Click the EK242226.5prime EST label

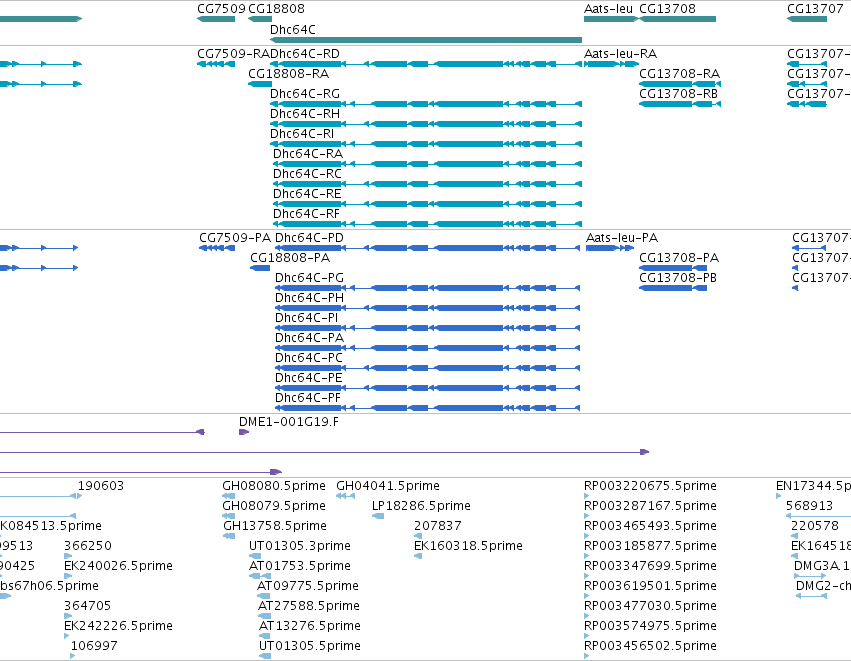click(x=118, y=626)
